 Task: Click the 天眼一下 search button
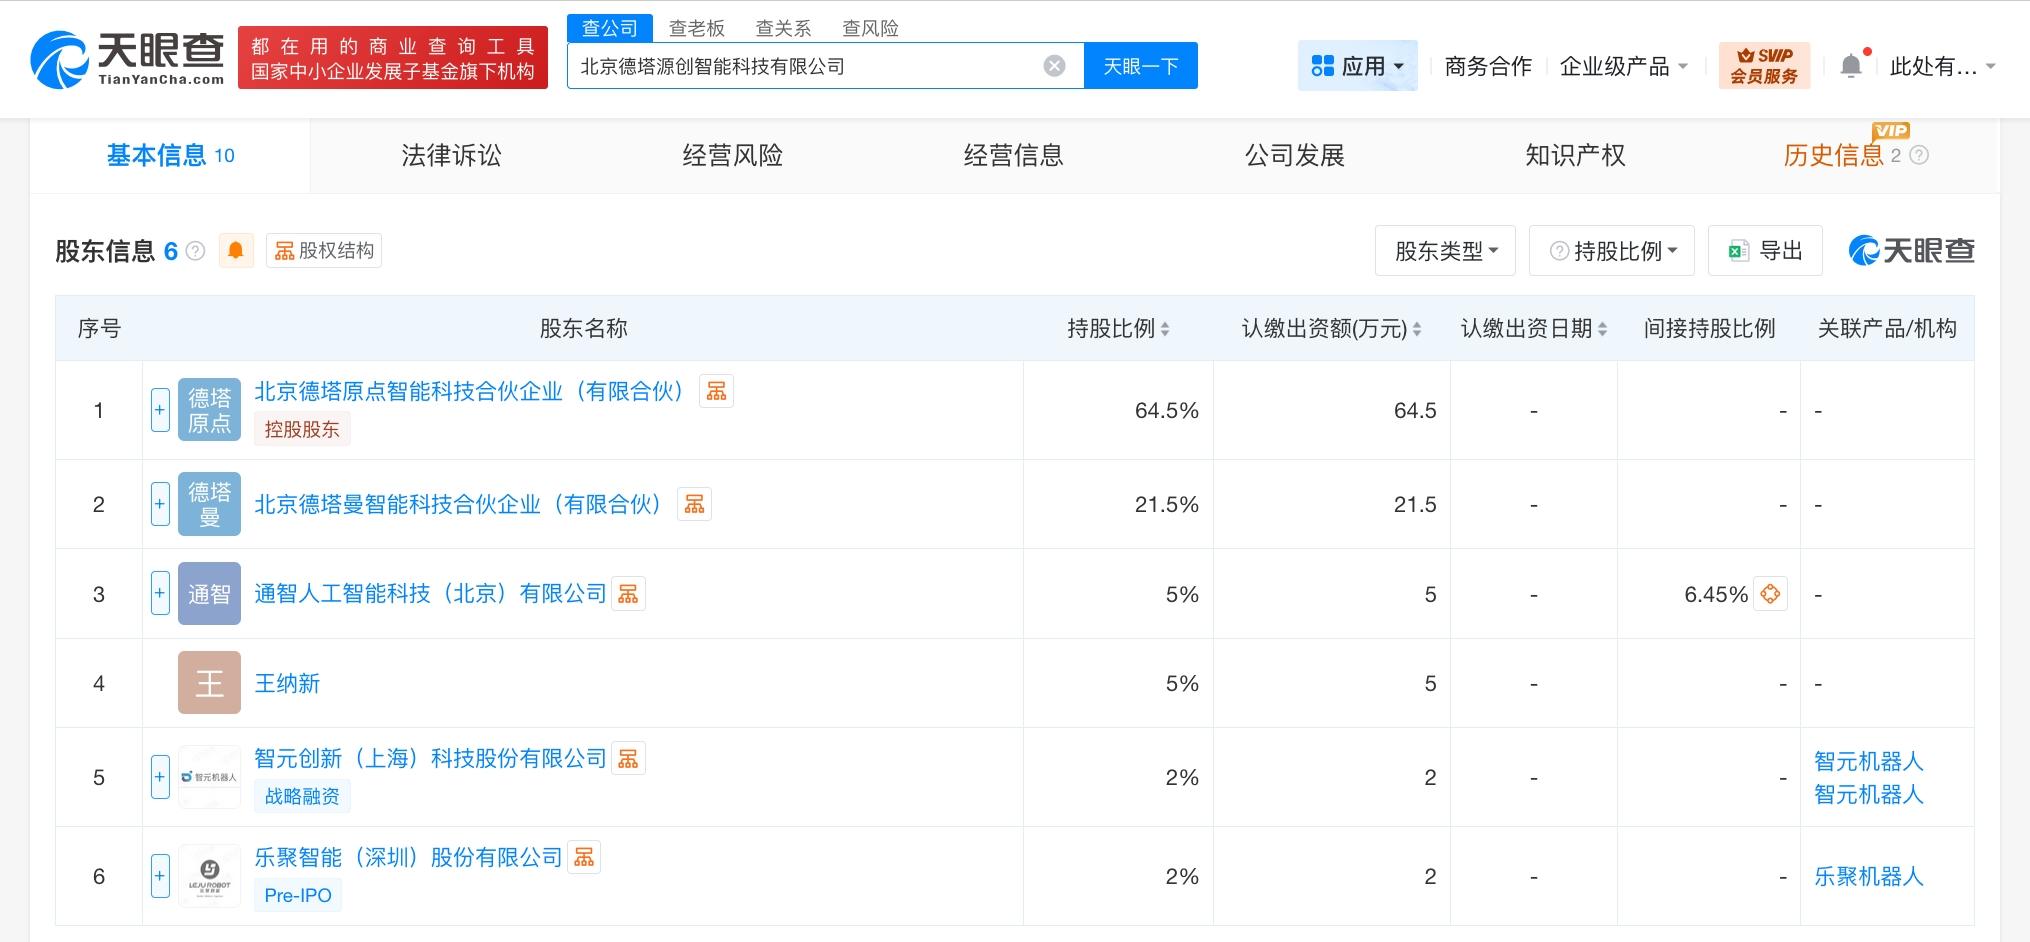pos(1140,66)
